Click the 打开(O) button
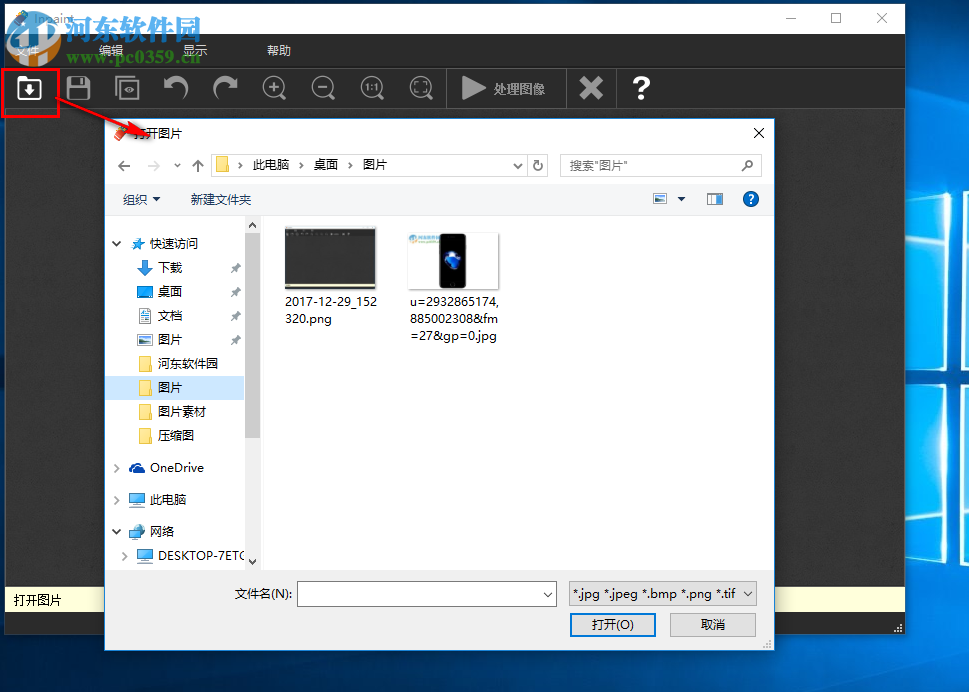This screenshot has width=969, height=692. click(x=612, y=625)
